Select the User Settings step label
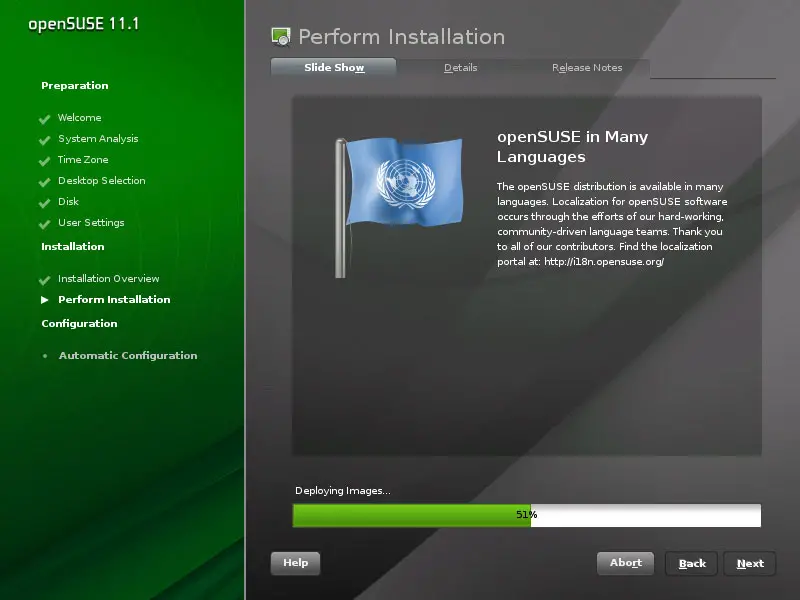The width and height of the screenshot is (800, 600). (91, 222)
